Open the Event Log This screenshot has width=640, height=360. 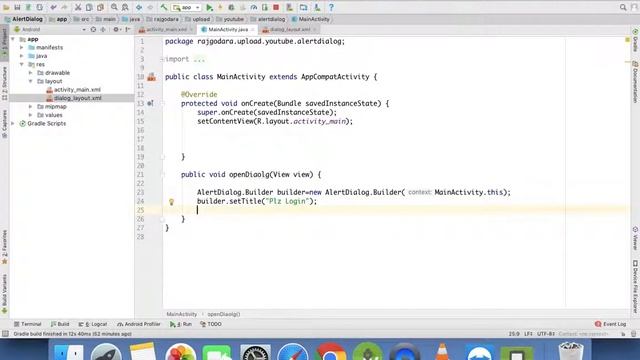point(611,324)
